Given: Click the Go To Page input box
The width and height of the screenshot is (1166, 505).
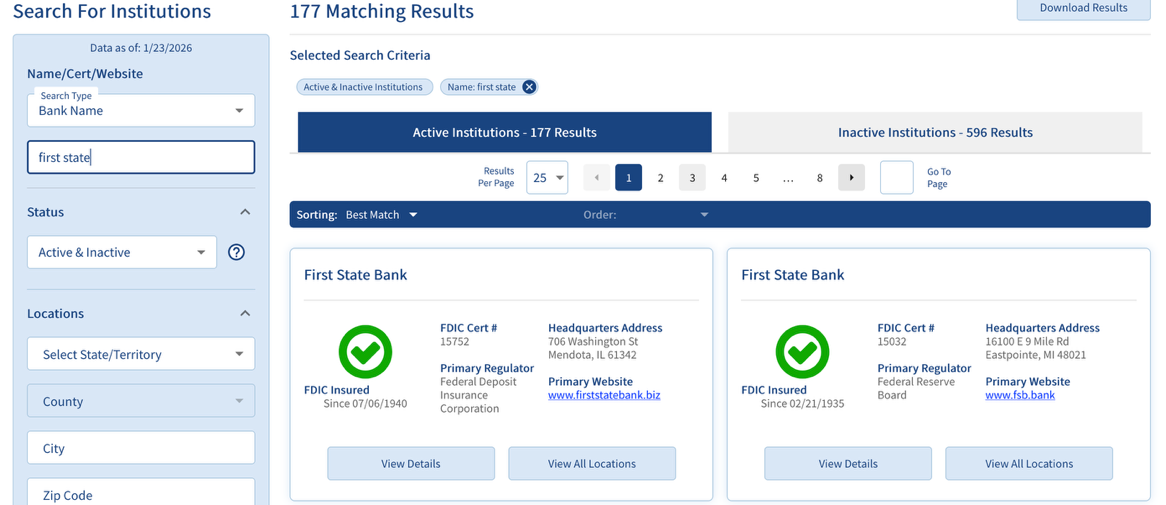Looking at the screenshot, I should point(896,178).
